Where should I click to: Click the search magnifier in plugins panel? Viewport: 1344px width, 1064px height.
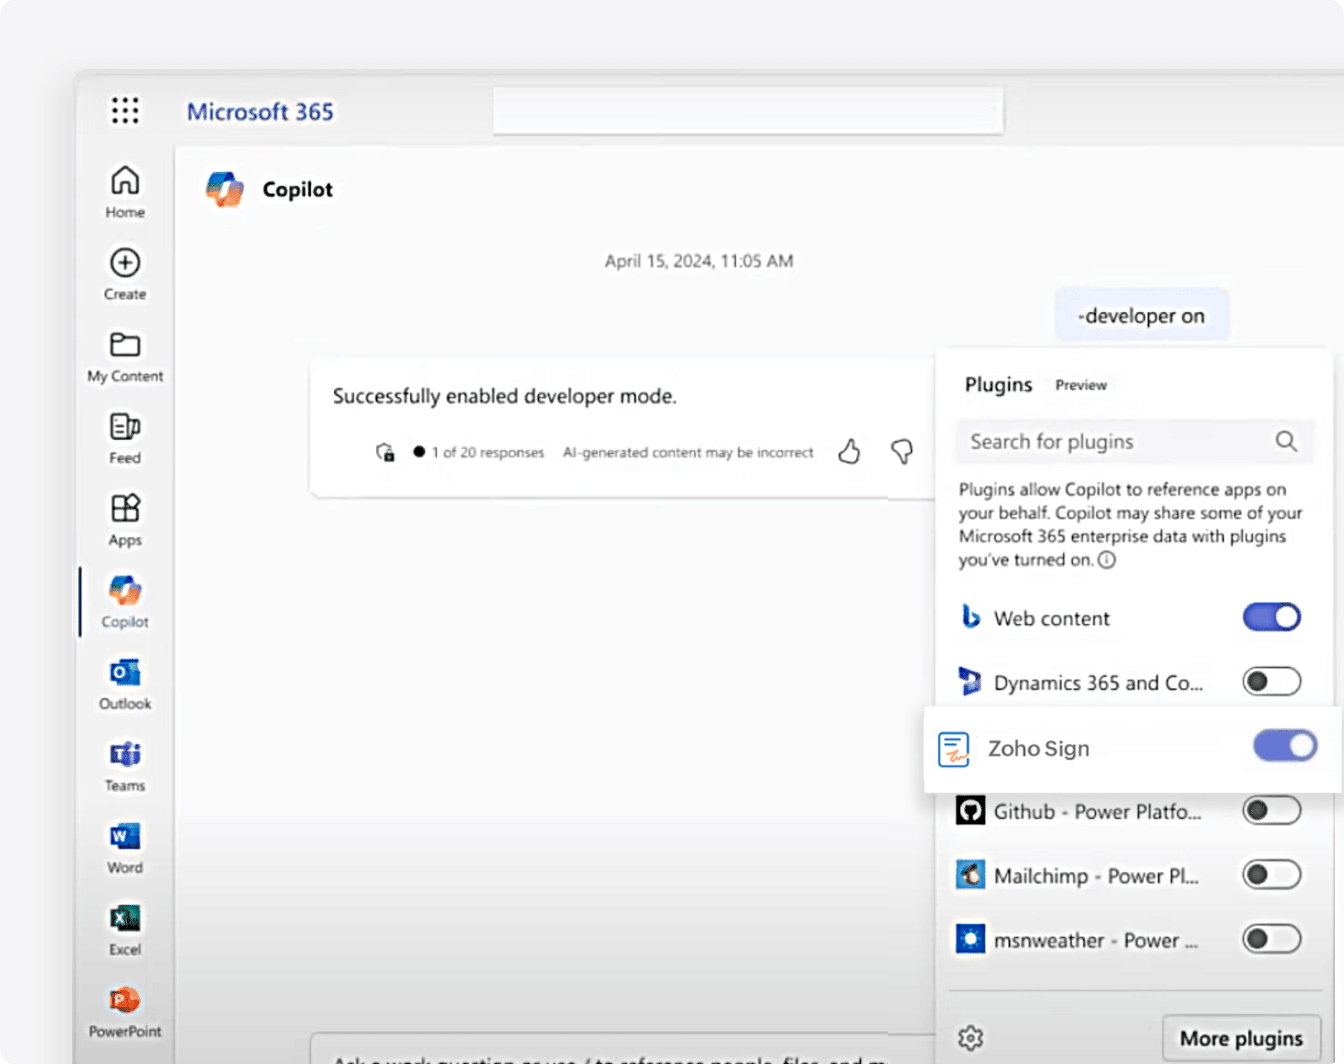pos(1286,441)
